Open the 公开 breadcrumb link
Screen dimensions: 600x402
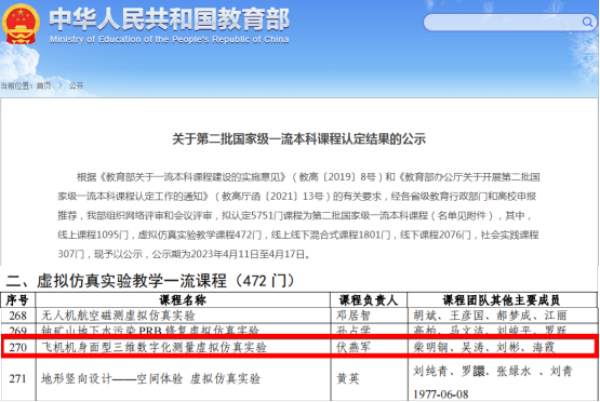76,86
